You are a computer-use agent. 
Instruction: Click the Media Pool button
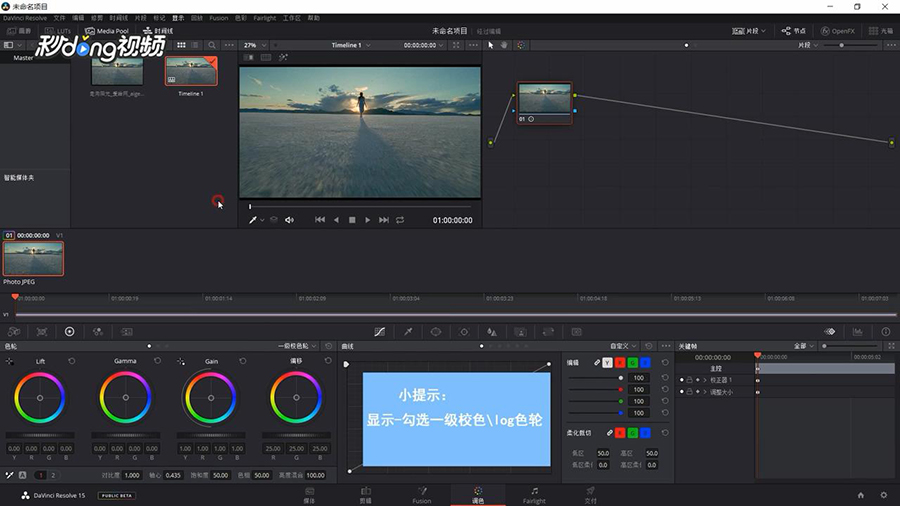coord(107,31)
